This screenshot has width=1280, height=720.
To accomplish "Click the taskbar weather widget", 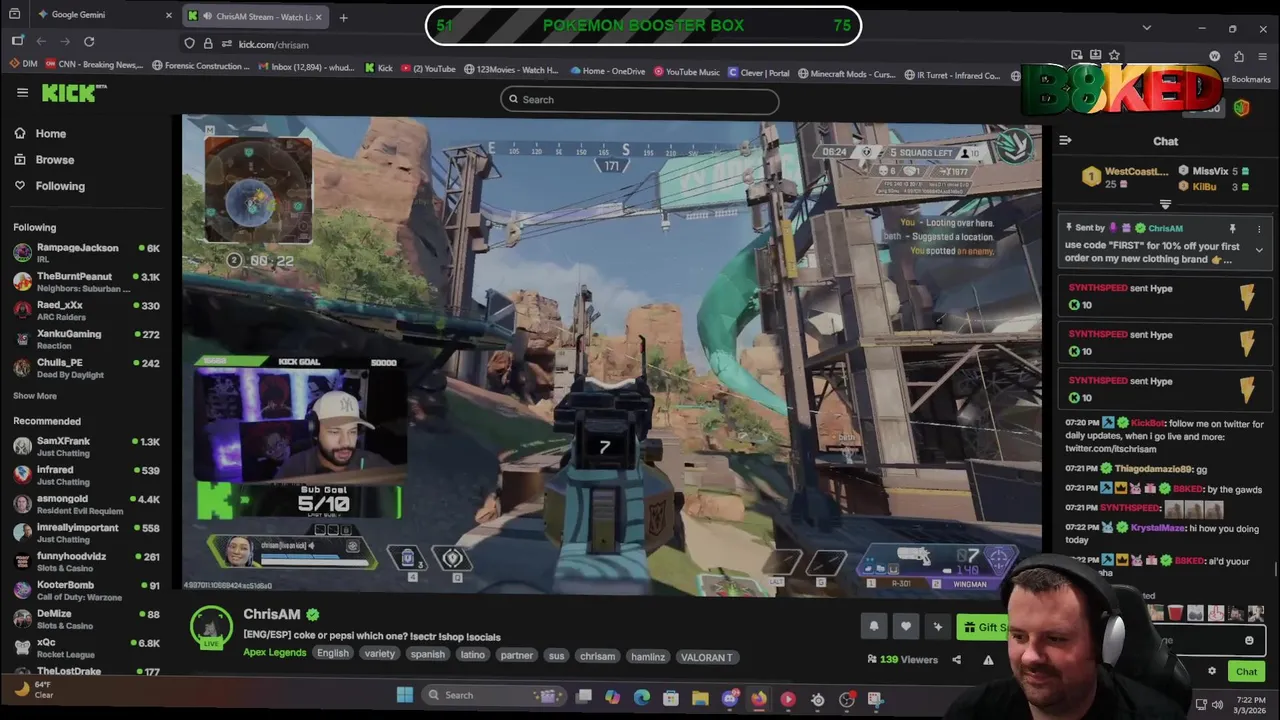I will pyautogui.click(x=35, y=689).
